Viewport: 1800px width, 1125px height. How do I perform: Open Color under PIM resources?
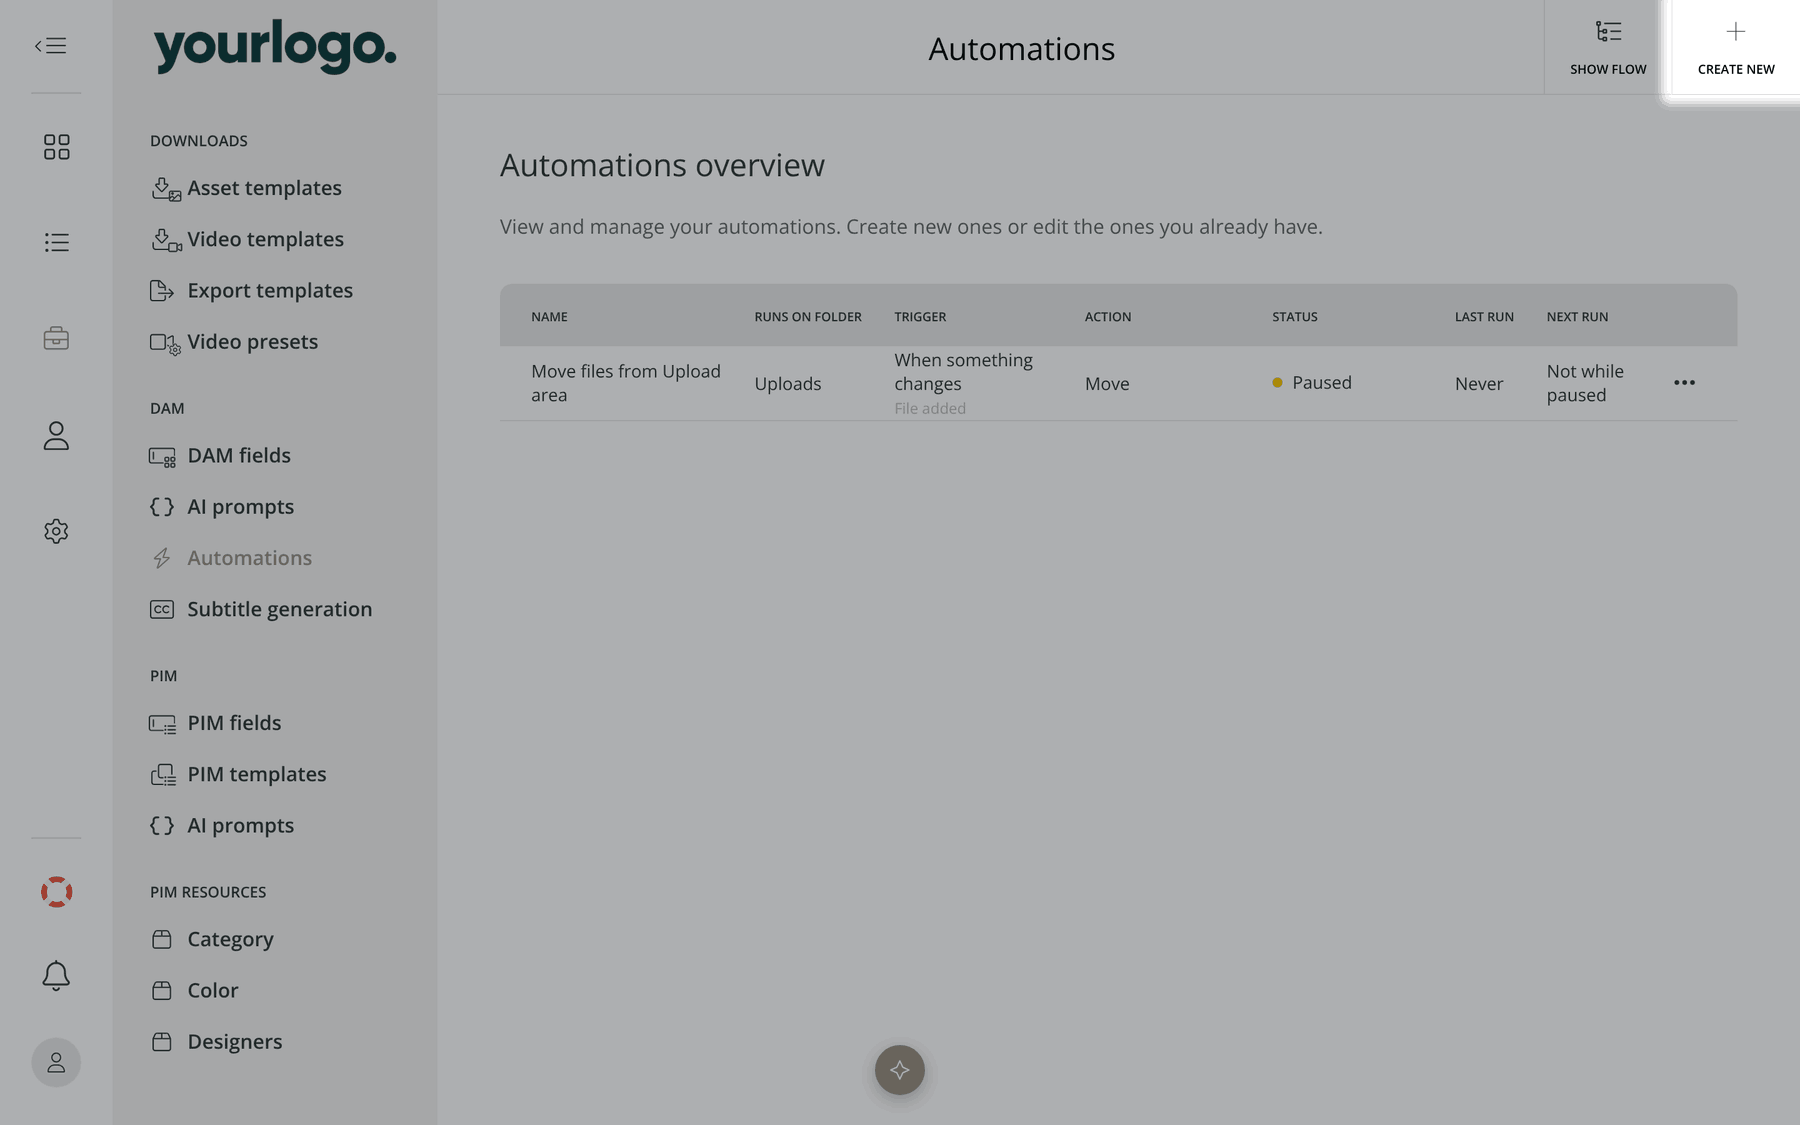point(194,990)
